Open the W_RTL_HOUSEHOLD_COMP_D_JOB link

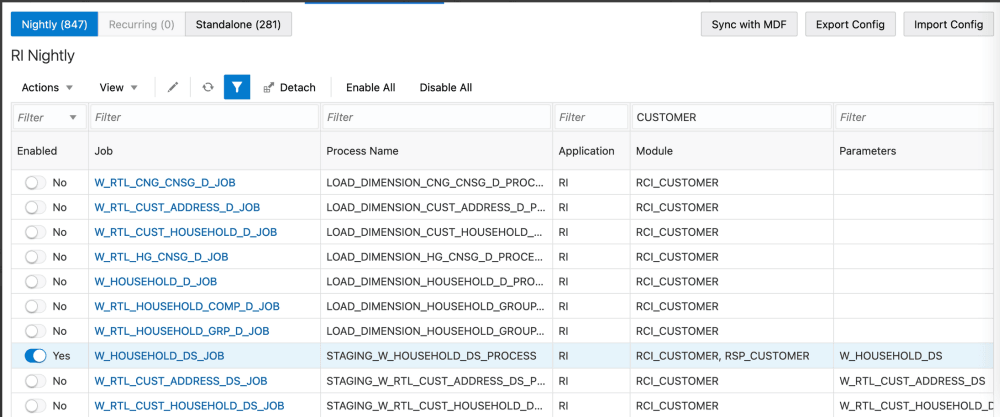coord(187,306)
